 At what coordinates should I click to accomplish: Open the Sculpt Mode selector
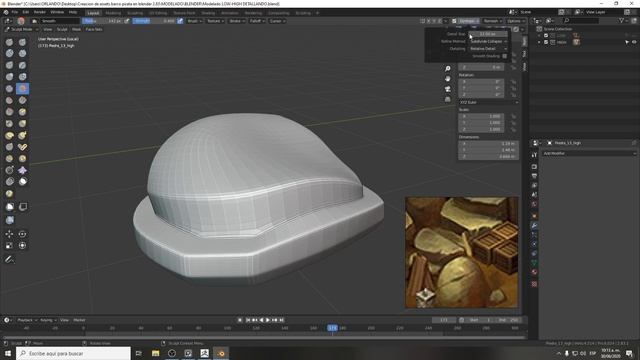pyautogui.click(x=21, y=29)
